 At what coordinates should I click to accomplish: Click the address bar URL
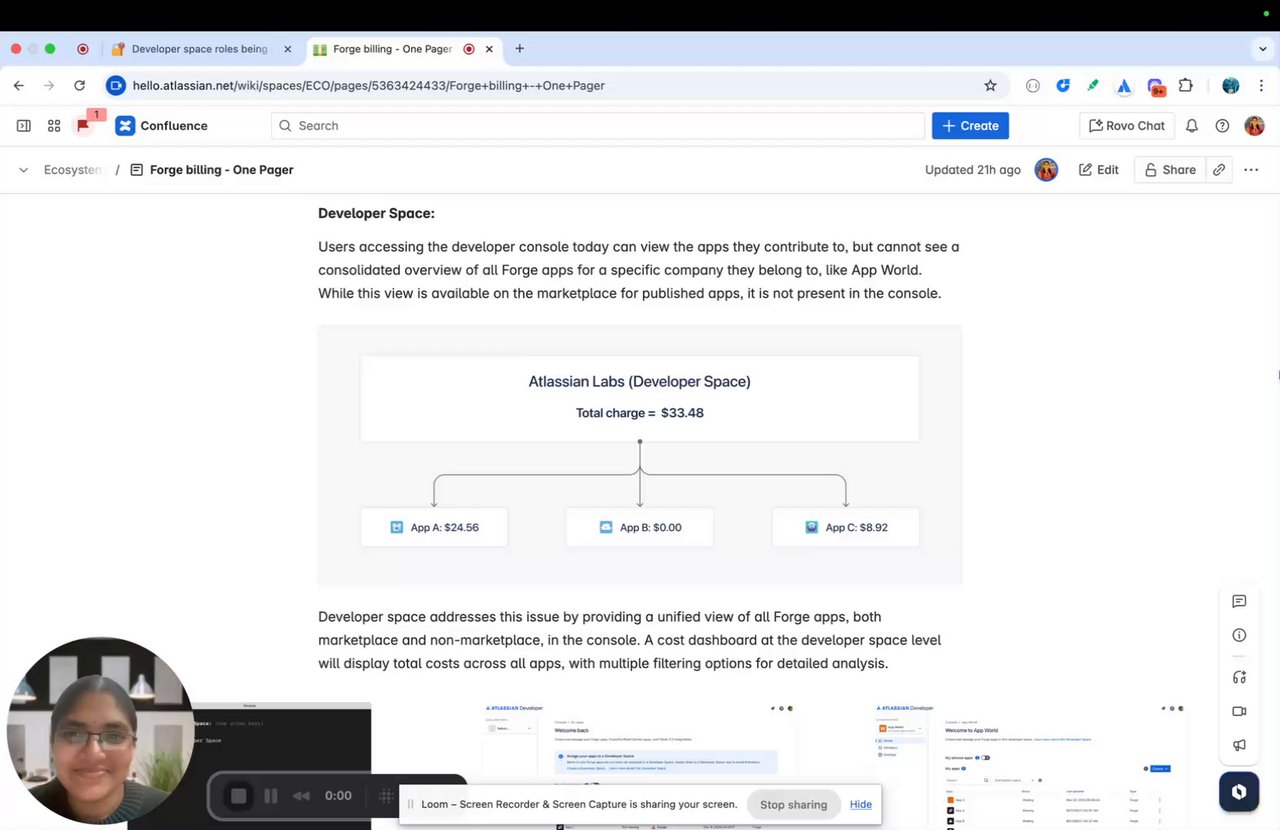(368, 86)
